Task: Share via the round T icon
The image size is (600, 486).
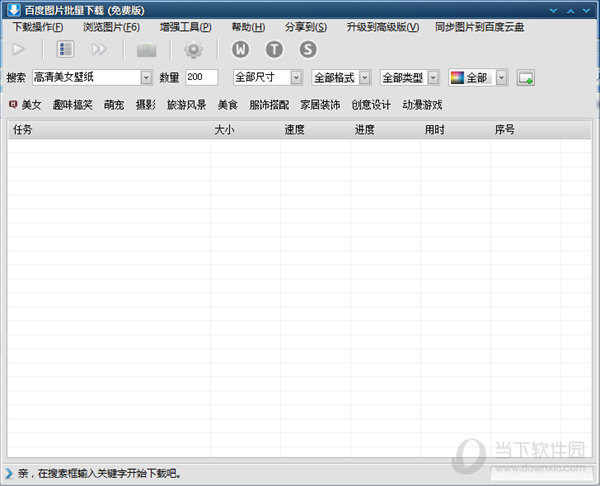Action: click(x=274, y=49)
